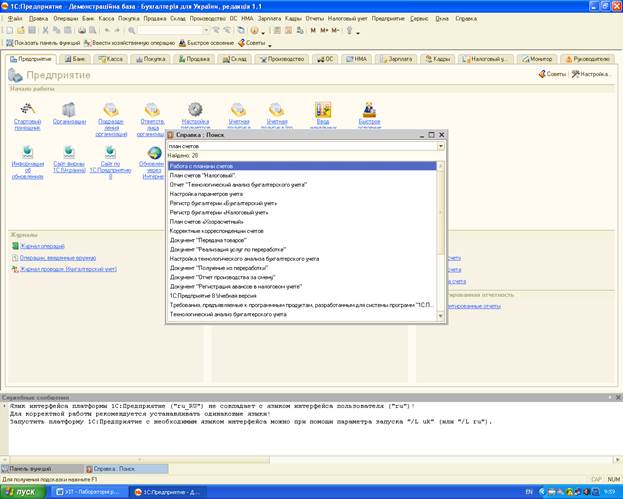Select result Технологический анализ бухгалтерского учета
Viewport: 623px width, 499px height.
coord(302,314)
